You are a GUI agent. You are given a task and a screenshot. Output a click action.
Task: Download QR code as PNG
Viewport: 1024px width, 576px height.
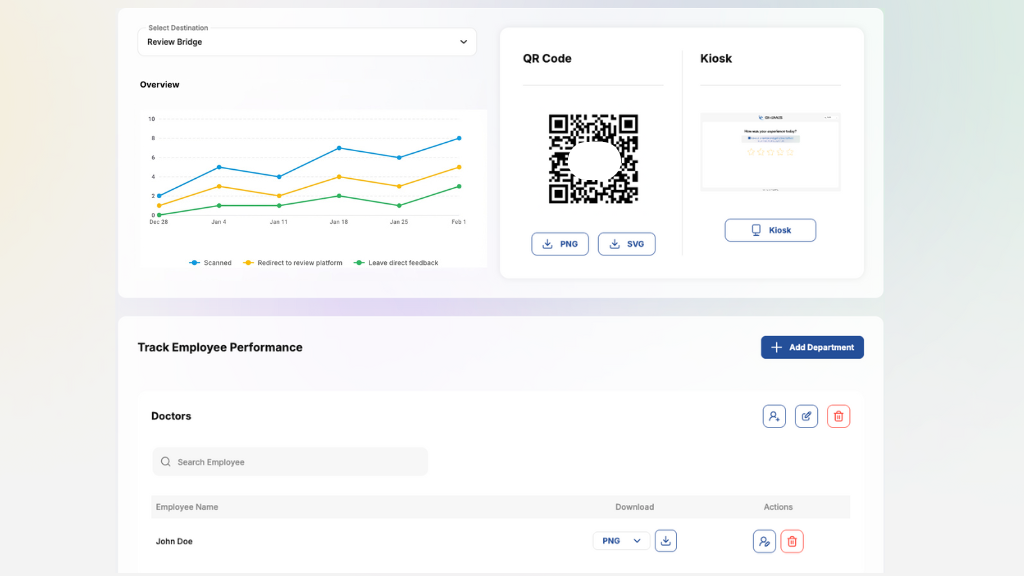(x=560, y=244)
